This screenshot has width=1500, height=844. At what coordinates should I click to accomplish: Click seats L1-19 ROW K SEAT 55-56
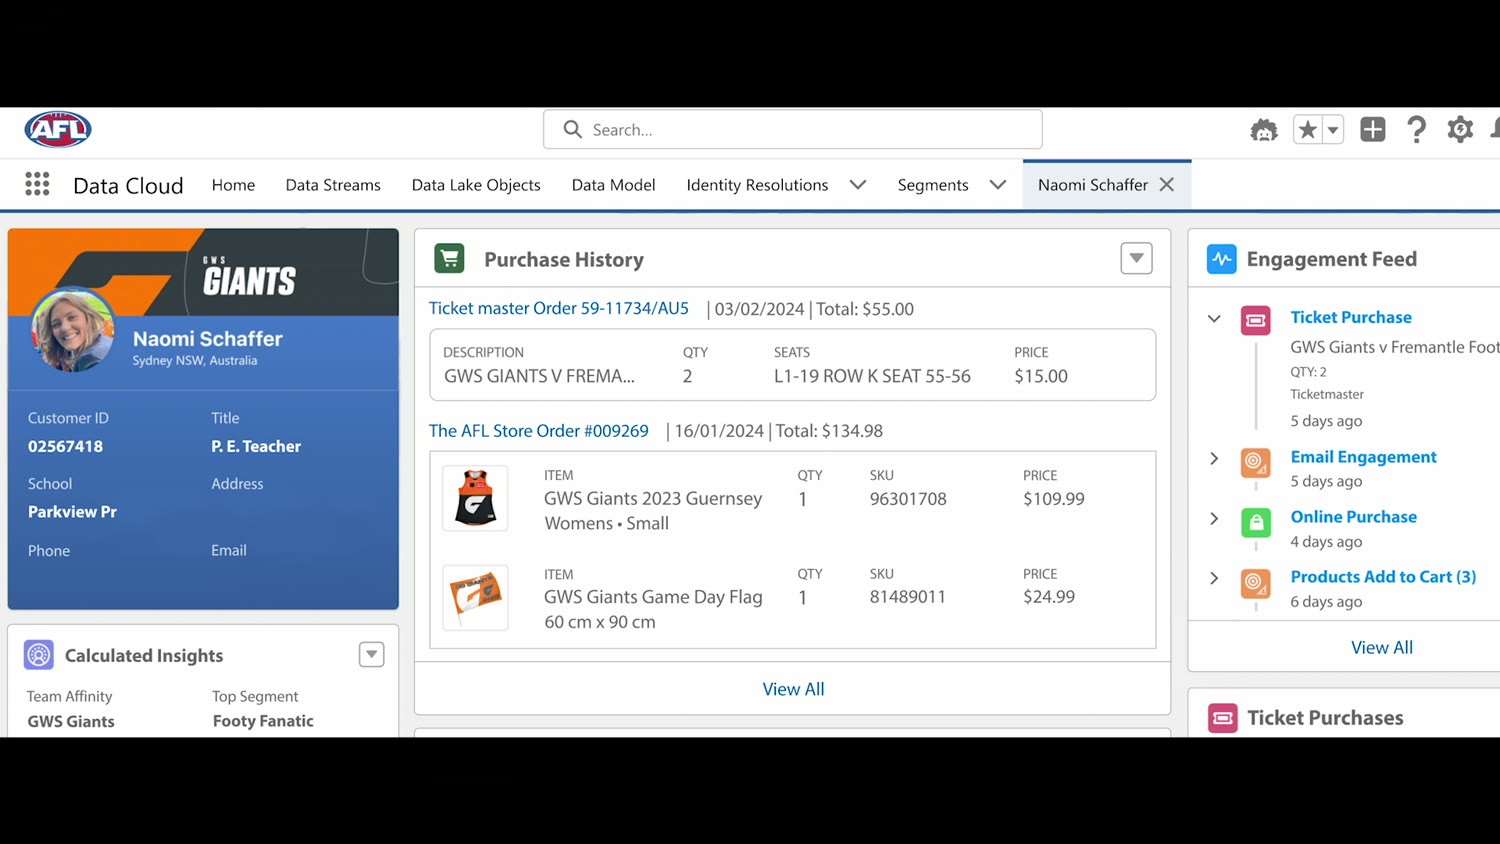(x=872, y=376)
